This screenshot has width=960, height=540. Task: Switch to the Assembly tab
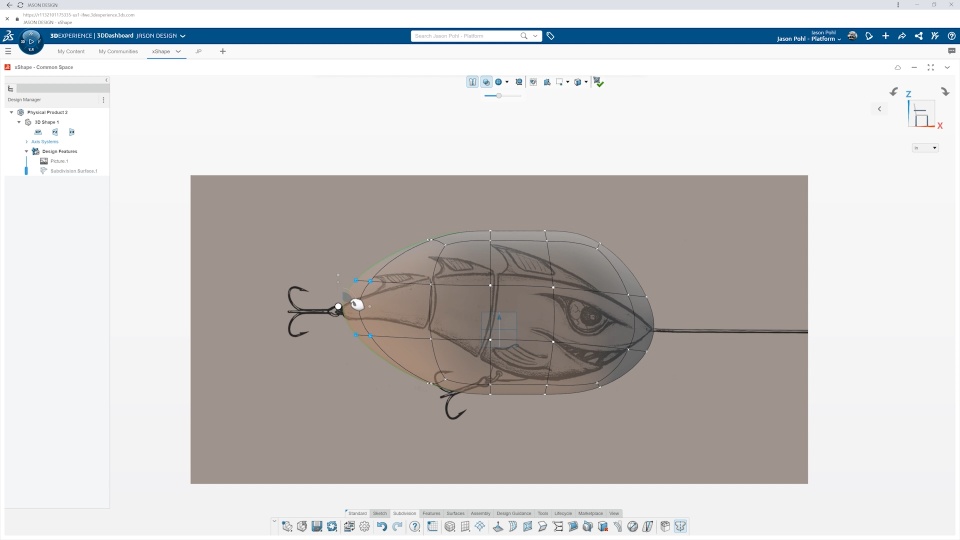(x=481, y=513)
